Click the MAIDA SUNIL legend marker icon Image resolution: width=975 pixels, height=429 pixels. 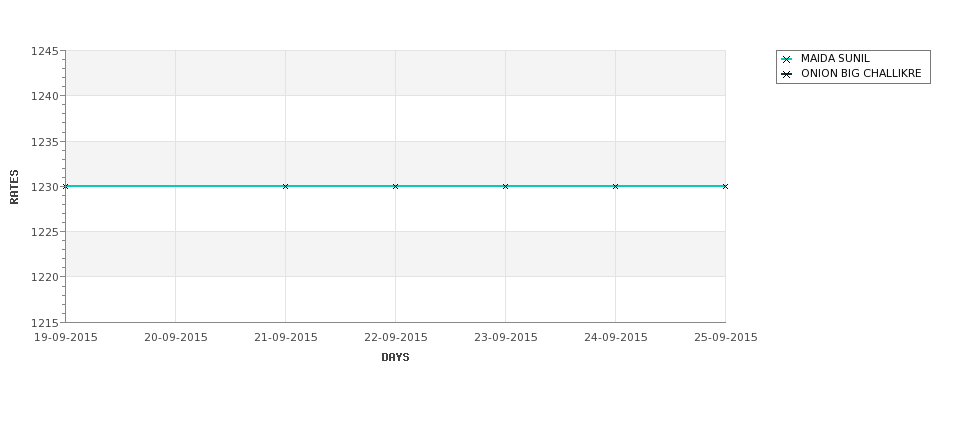(786, 59)
